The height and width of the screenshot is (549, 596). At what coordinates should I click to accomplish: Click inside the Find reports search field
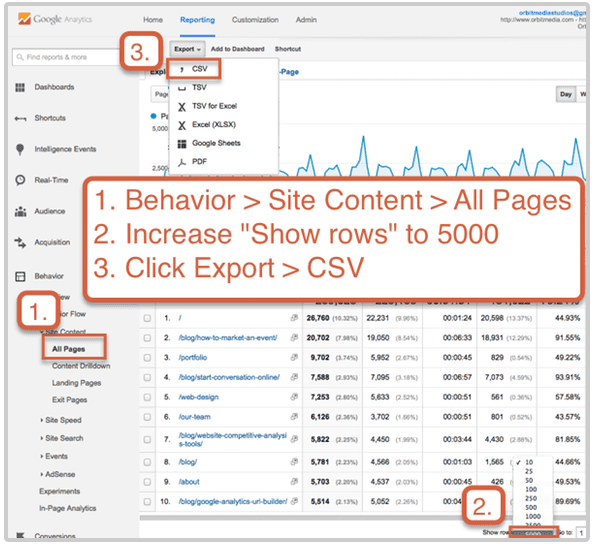[67, 57]
